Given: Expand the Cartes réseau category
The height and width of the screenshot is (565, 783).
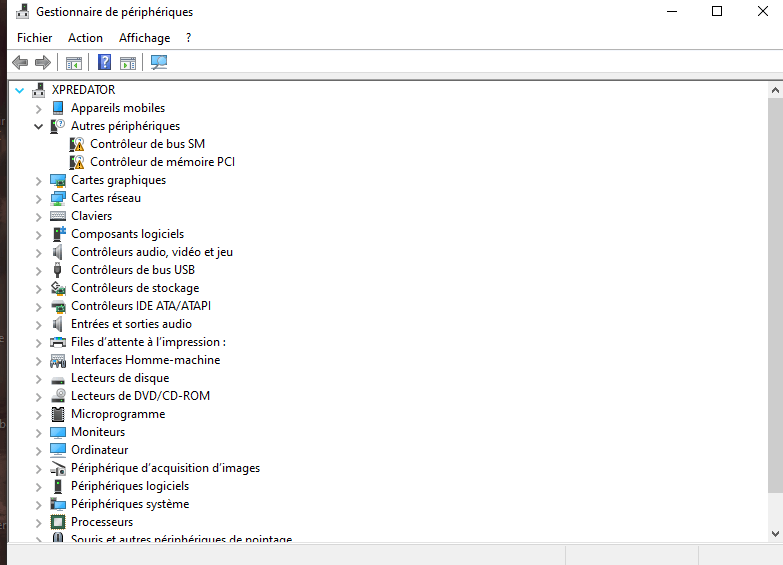Looking at the screenshot, I should [x=38, y=199].
